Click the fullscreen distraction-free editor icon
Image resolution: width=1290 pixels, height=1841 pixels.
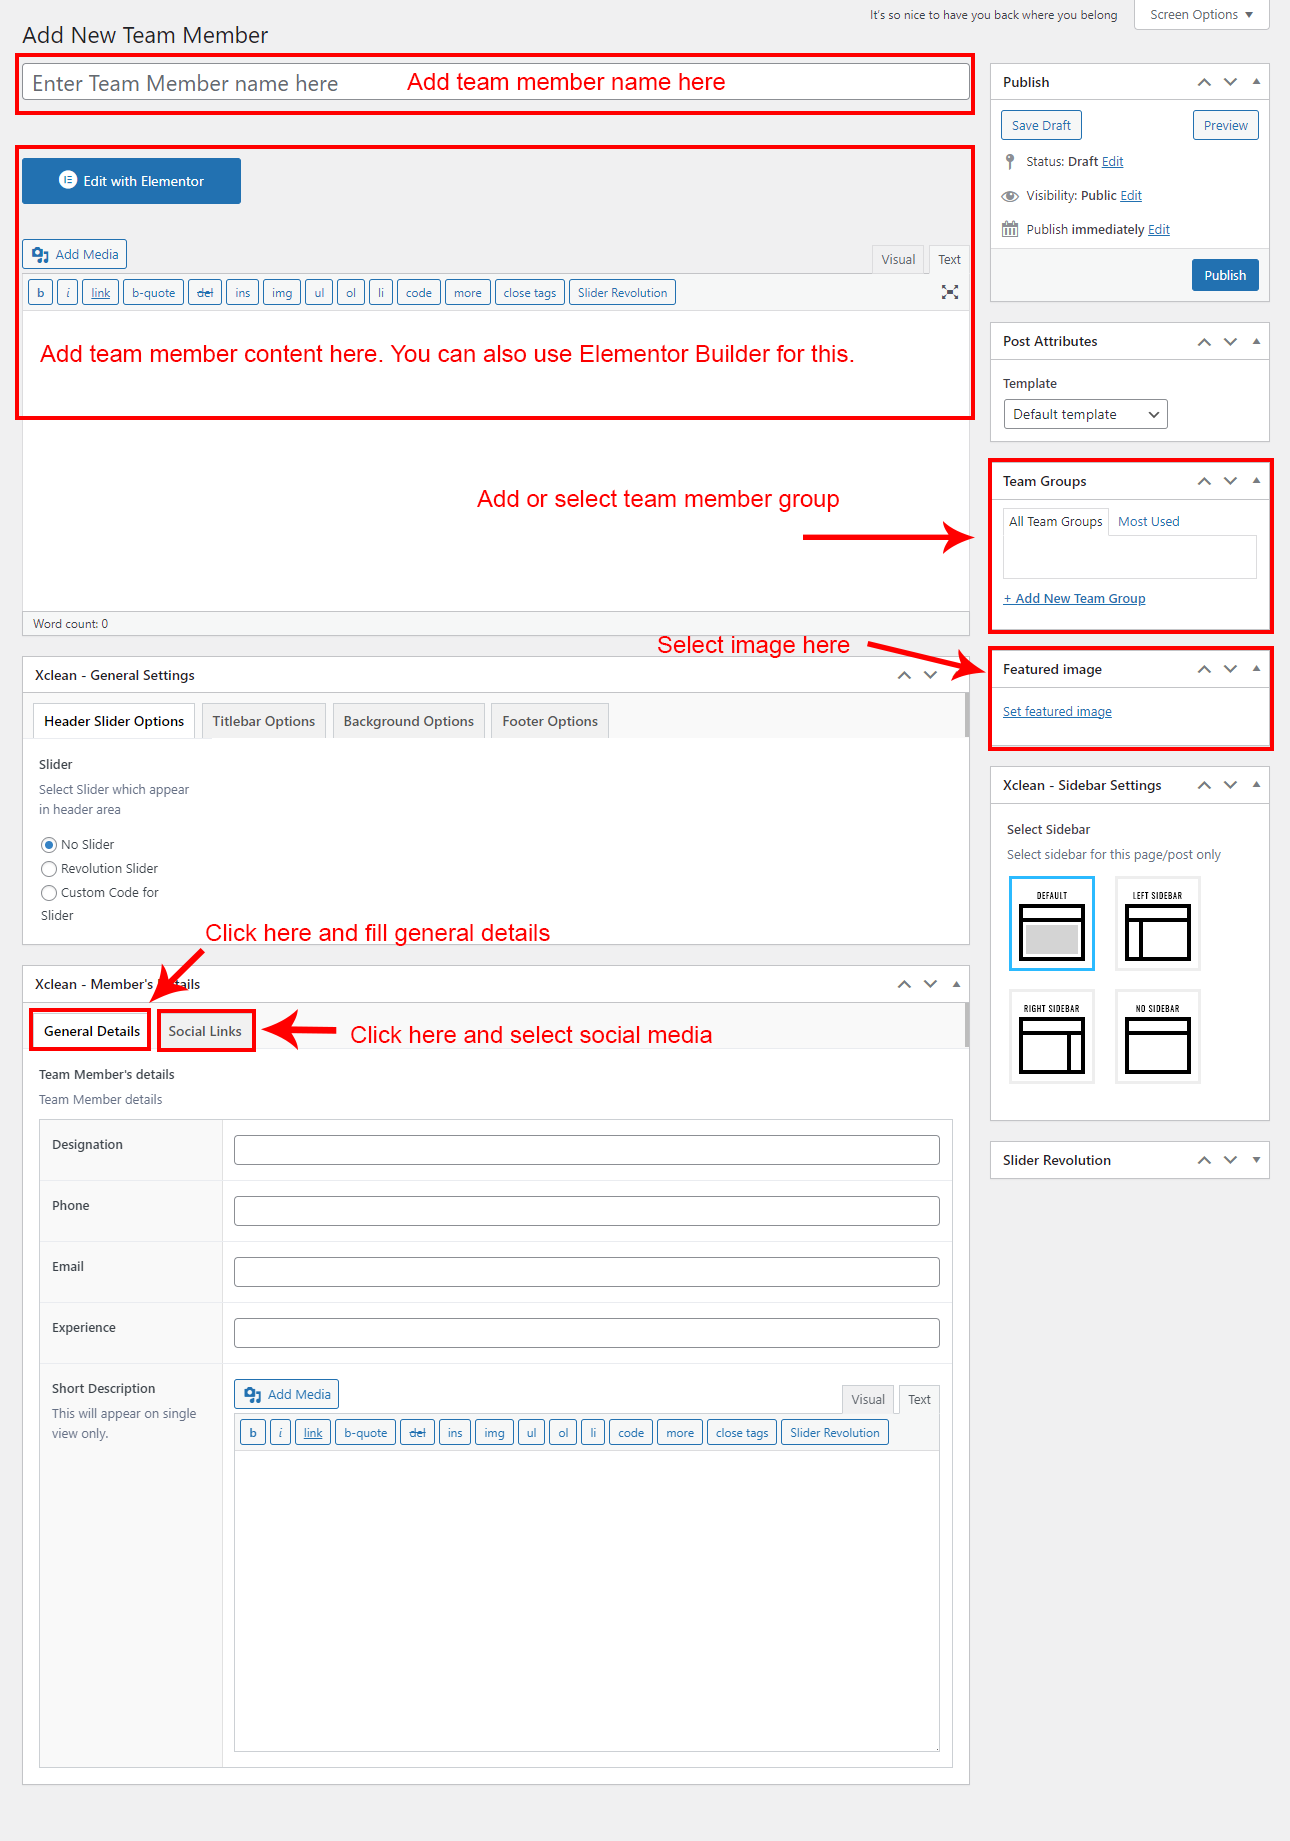949,292
